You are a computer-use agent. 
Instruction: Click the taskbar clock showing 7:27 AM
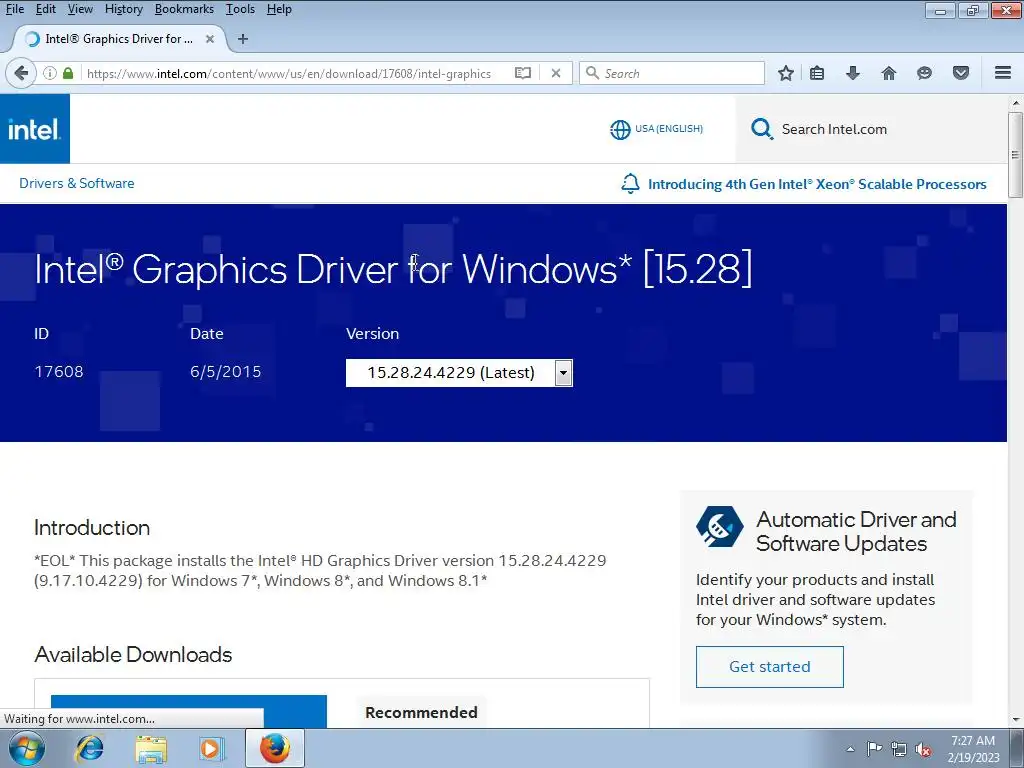pos(973,748)
